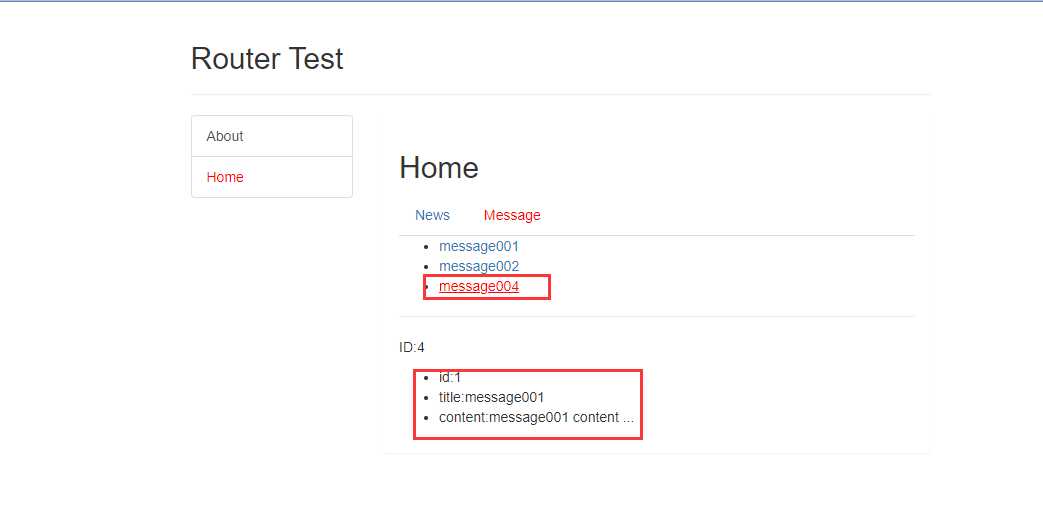Open the About item in the sidebar
Screen dimensions: 1043x525
click(225, 136)
